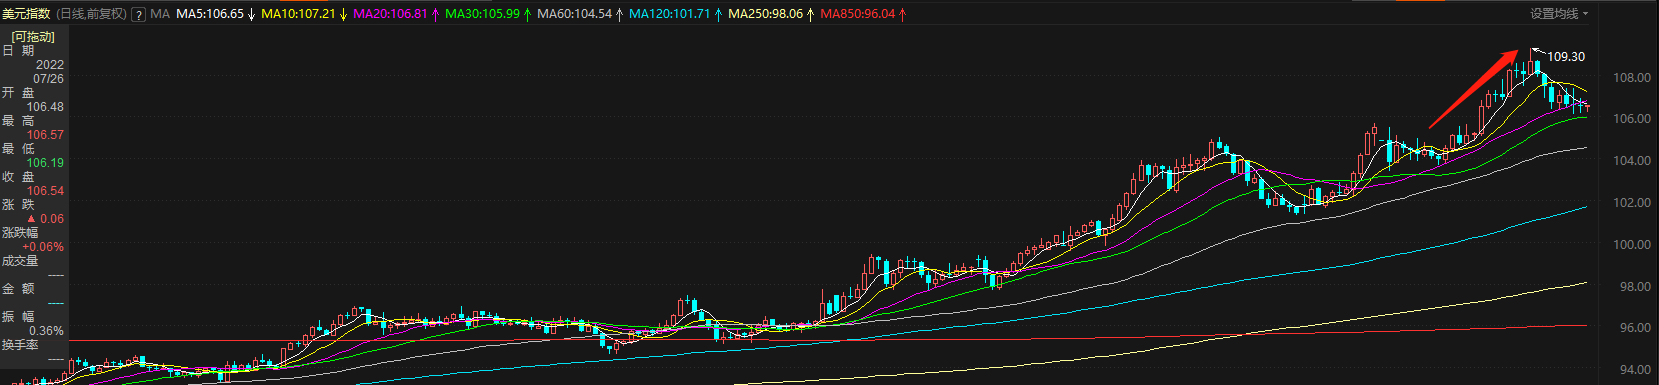Click the 换手率 turnover rate label
This screenshot has width=1659, height=385.
point(20,345)
